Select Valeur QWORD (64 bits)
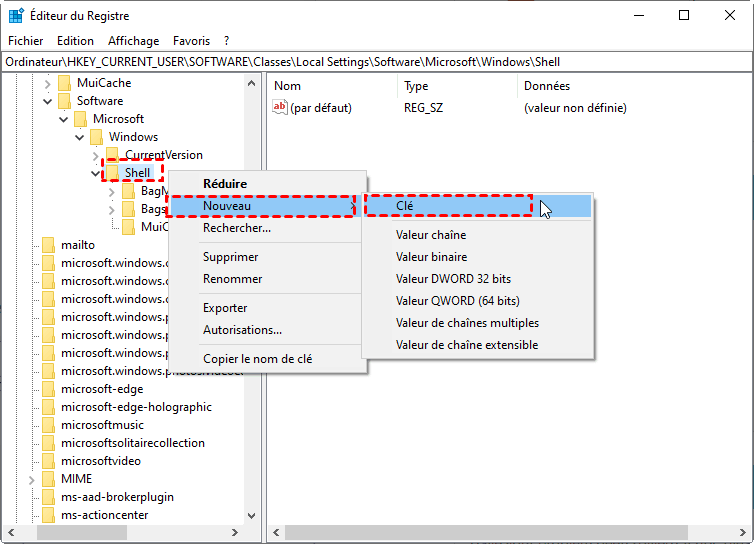Viewport: 754px width, 544px height. coord(478,301)
